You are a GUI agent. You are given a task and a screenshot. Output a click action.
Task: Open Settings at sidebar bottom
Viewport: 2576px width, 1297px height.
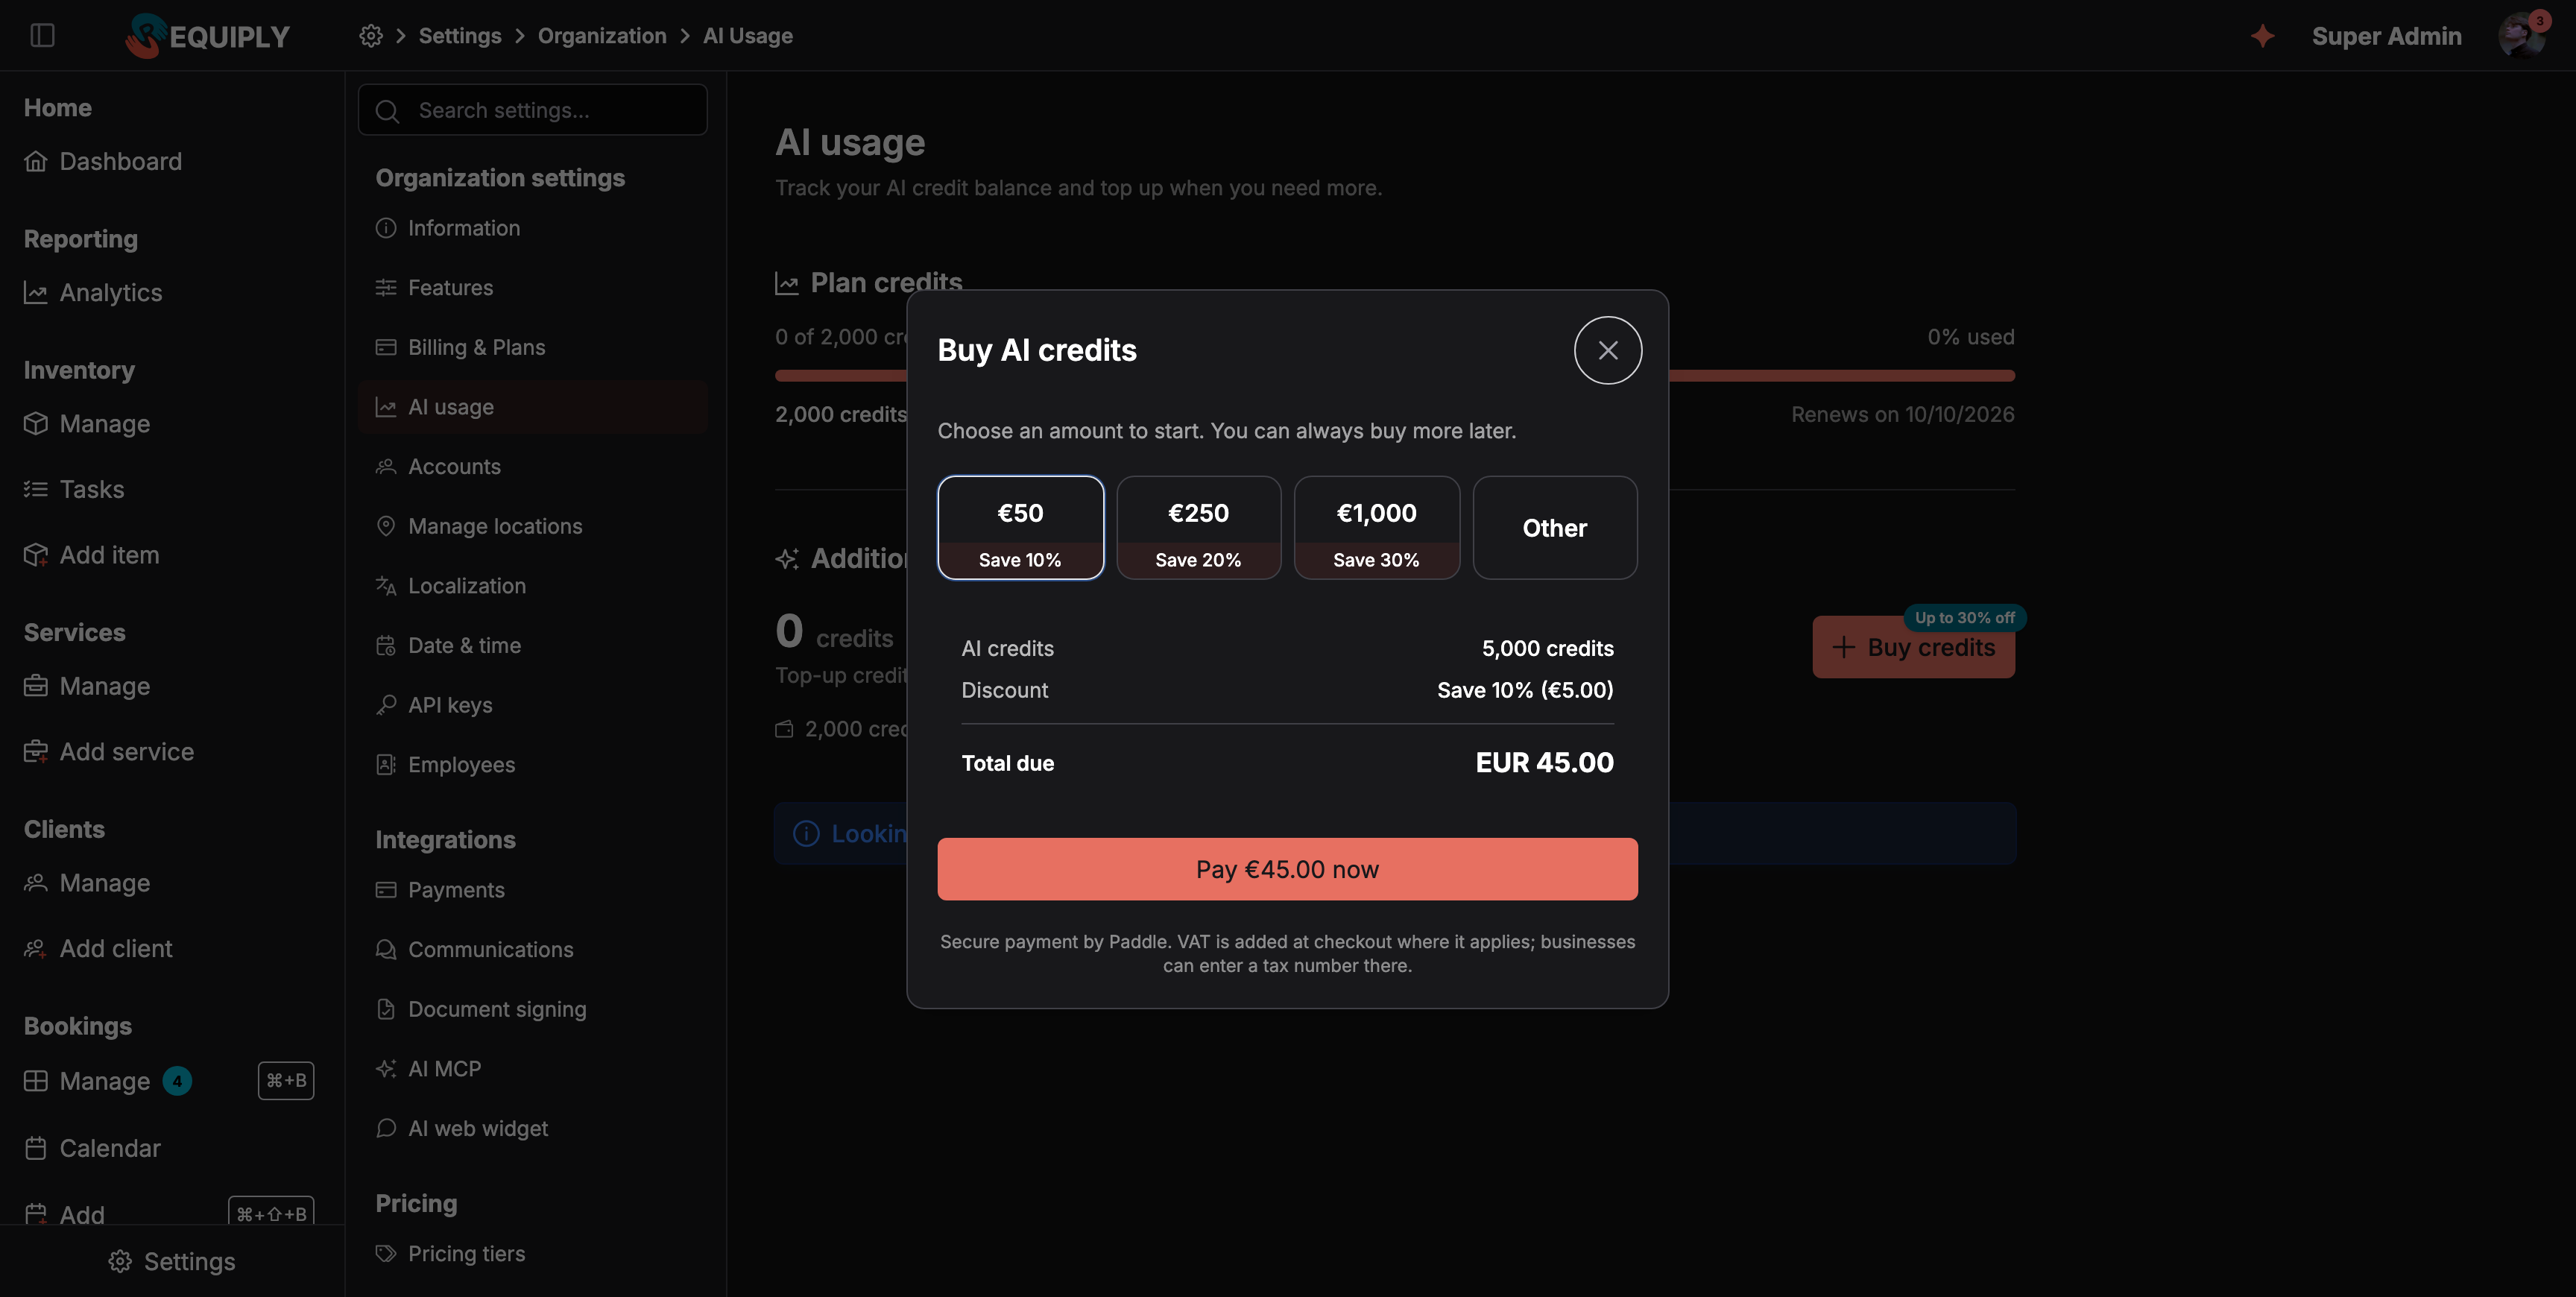tap(172, 1261)
